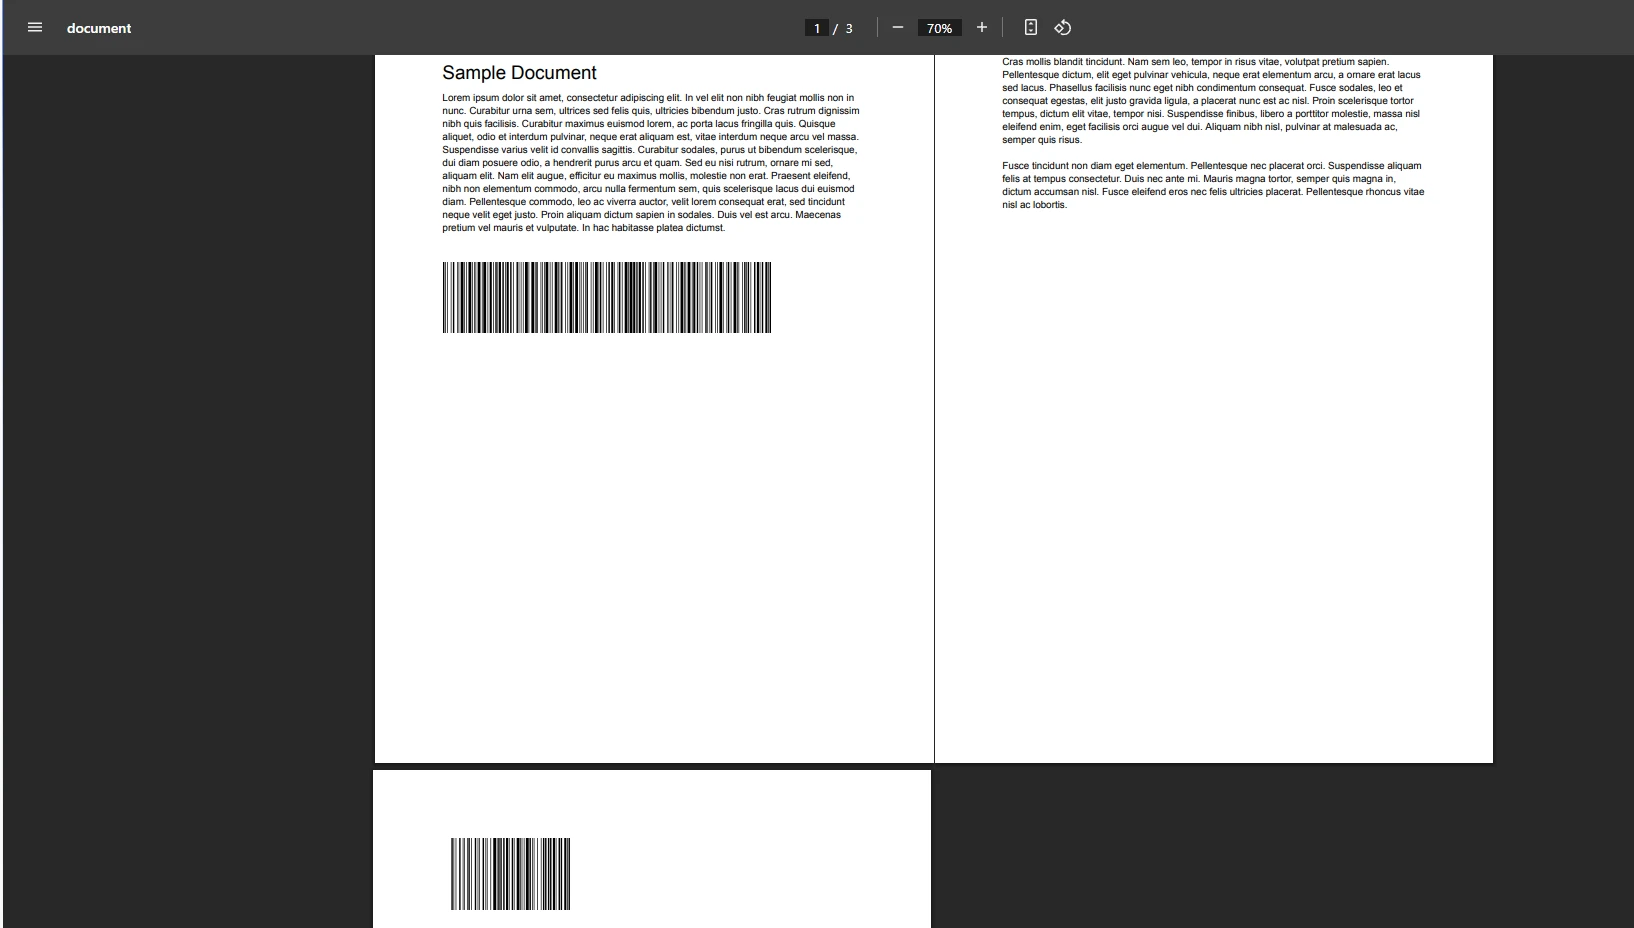Click the zoom in plus button

pos(981,28)
